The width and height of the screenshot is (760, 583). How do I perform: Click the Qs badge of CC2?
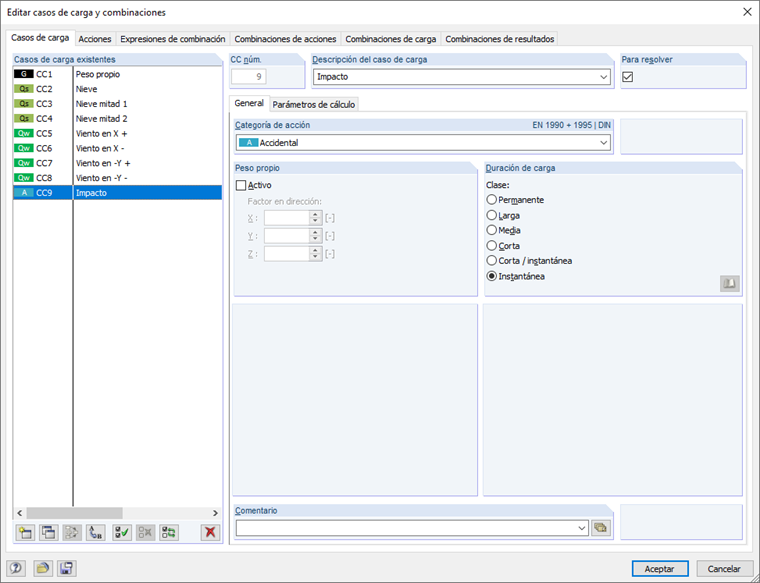tap(24, 89)
